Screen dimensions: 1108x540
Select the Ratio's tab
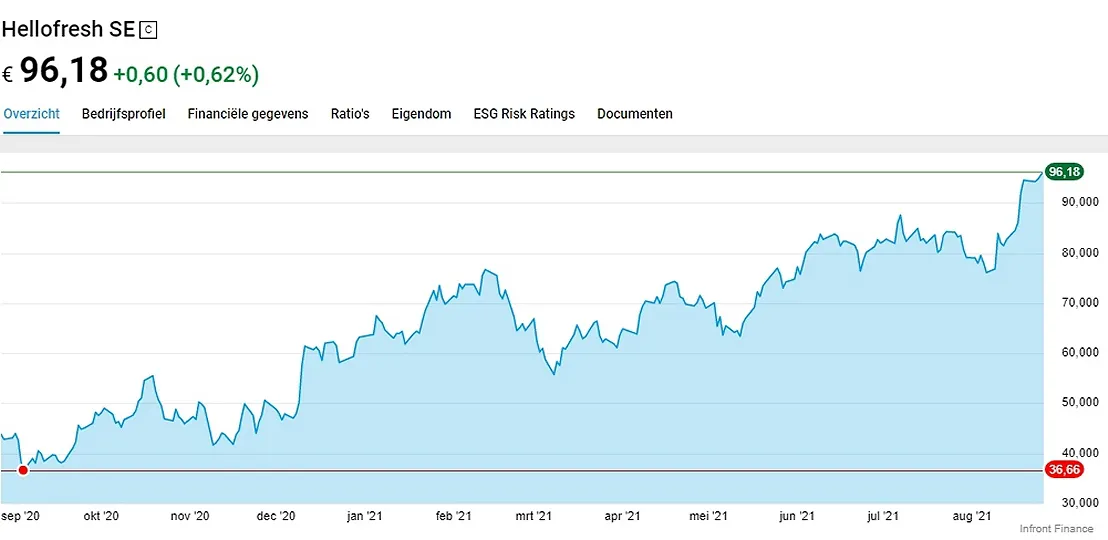pyautogui.click(x=350, y=114)
